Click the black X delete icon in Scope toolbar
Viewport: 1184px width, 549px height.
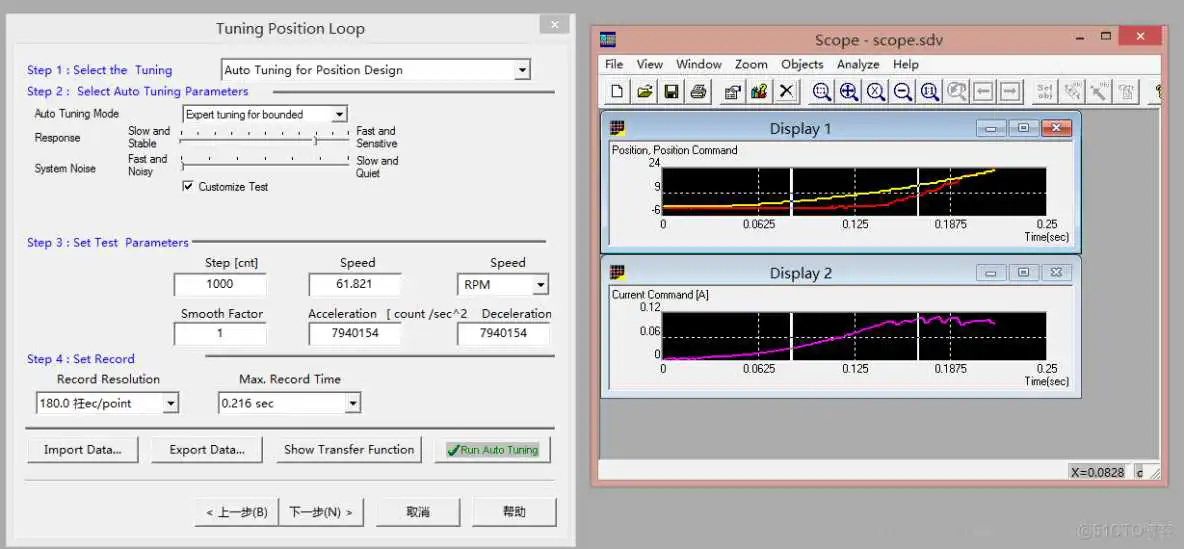(x=786, y=91)
